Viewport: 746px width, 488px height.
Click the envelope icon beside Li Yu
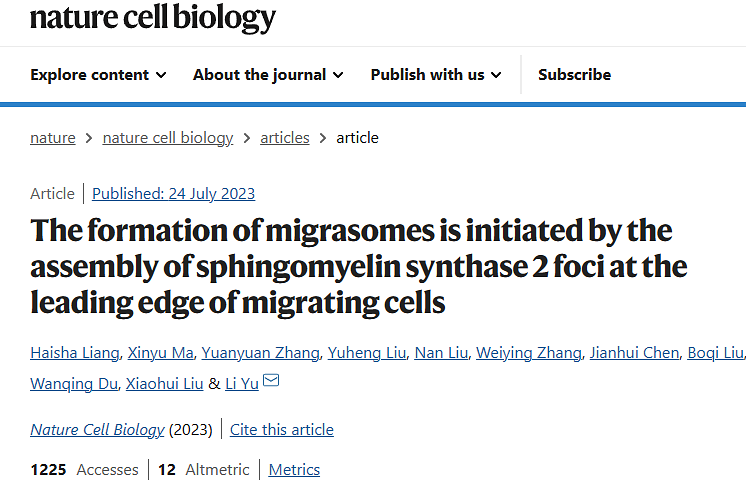pyautogui.click(x=270, y=381)
